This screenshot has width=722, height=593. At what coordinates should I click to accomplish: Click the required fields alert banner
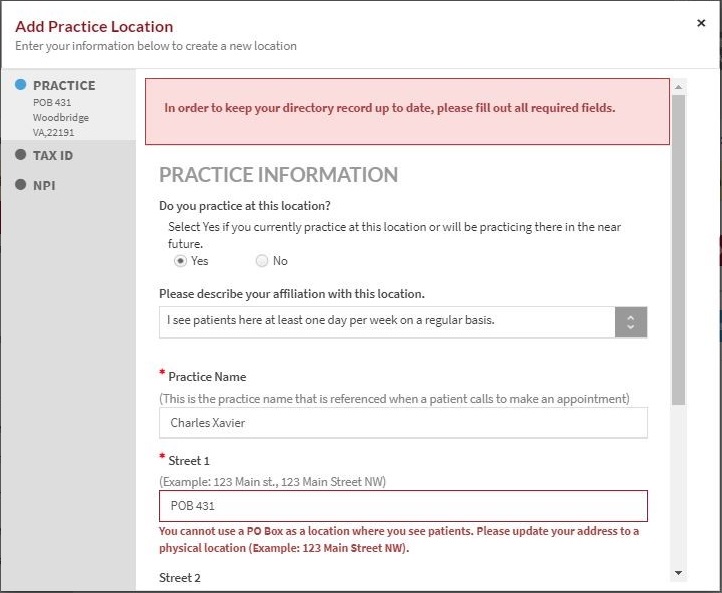coord(408,111)
